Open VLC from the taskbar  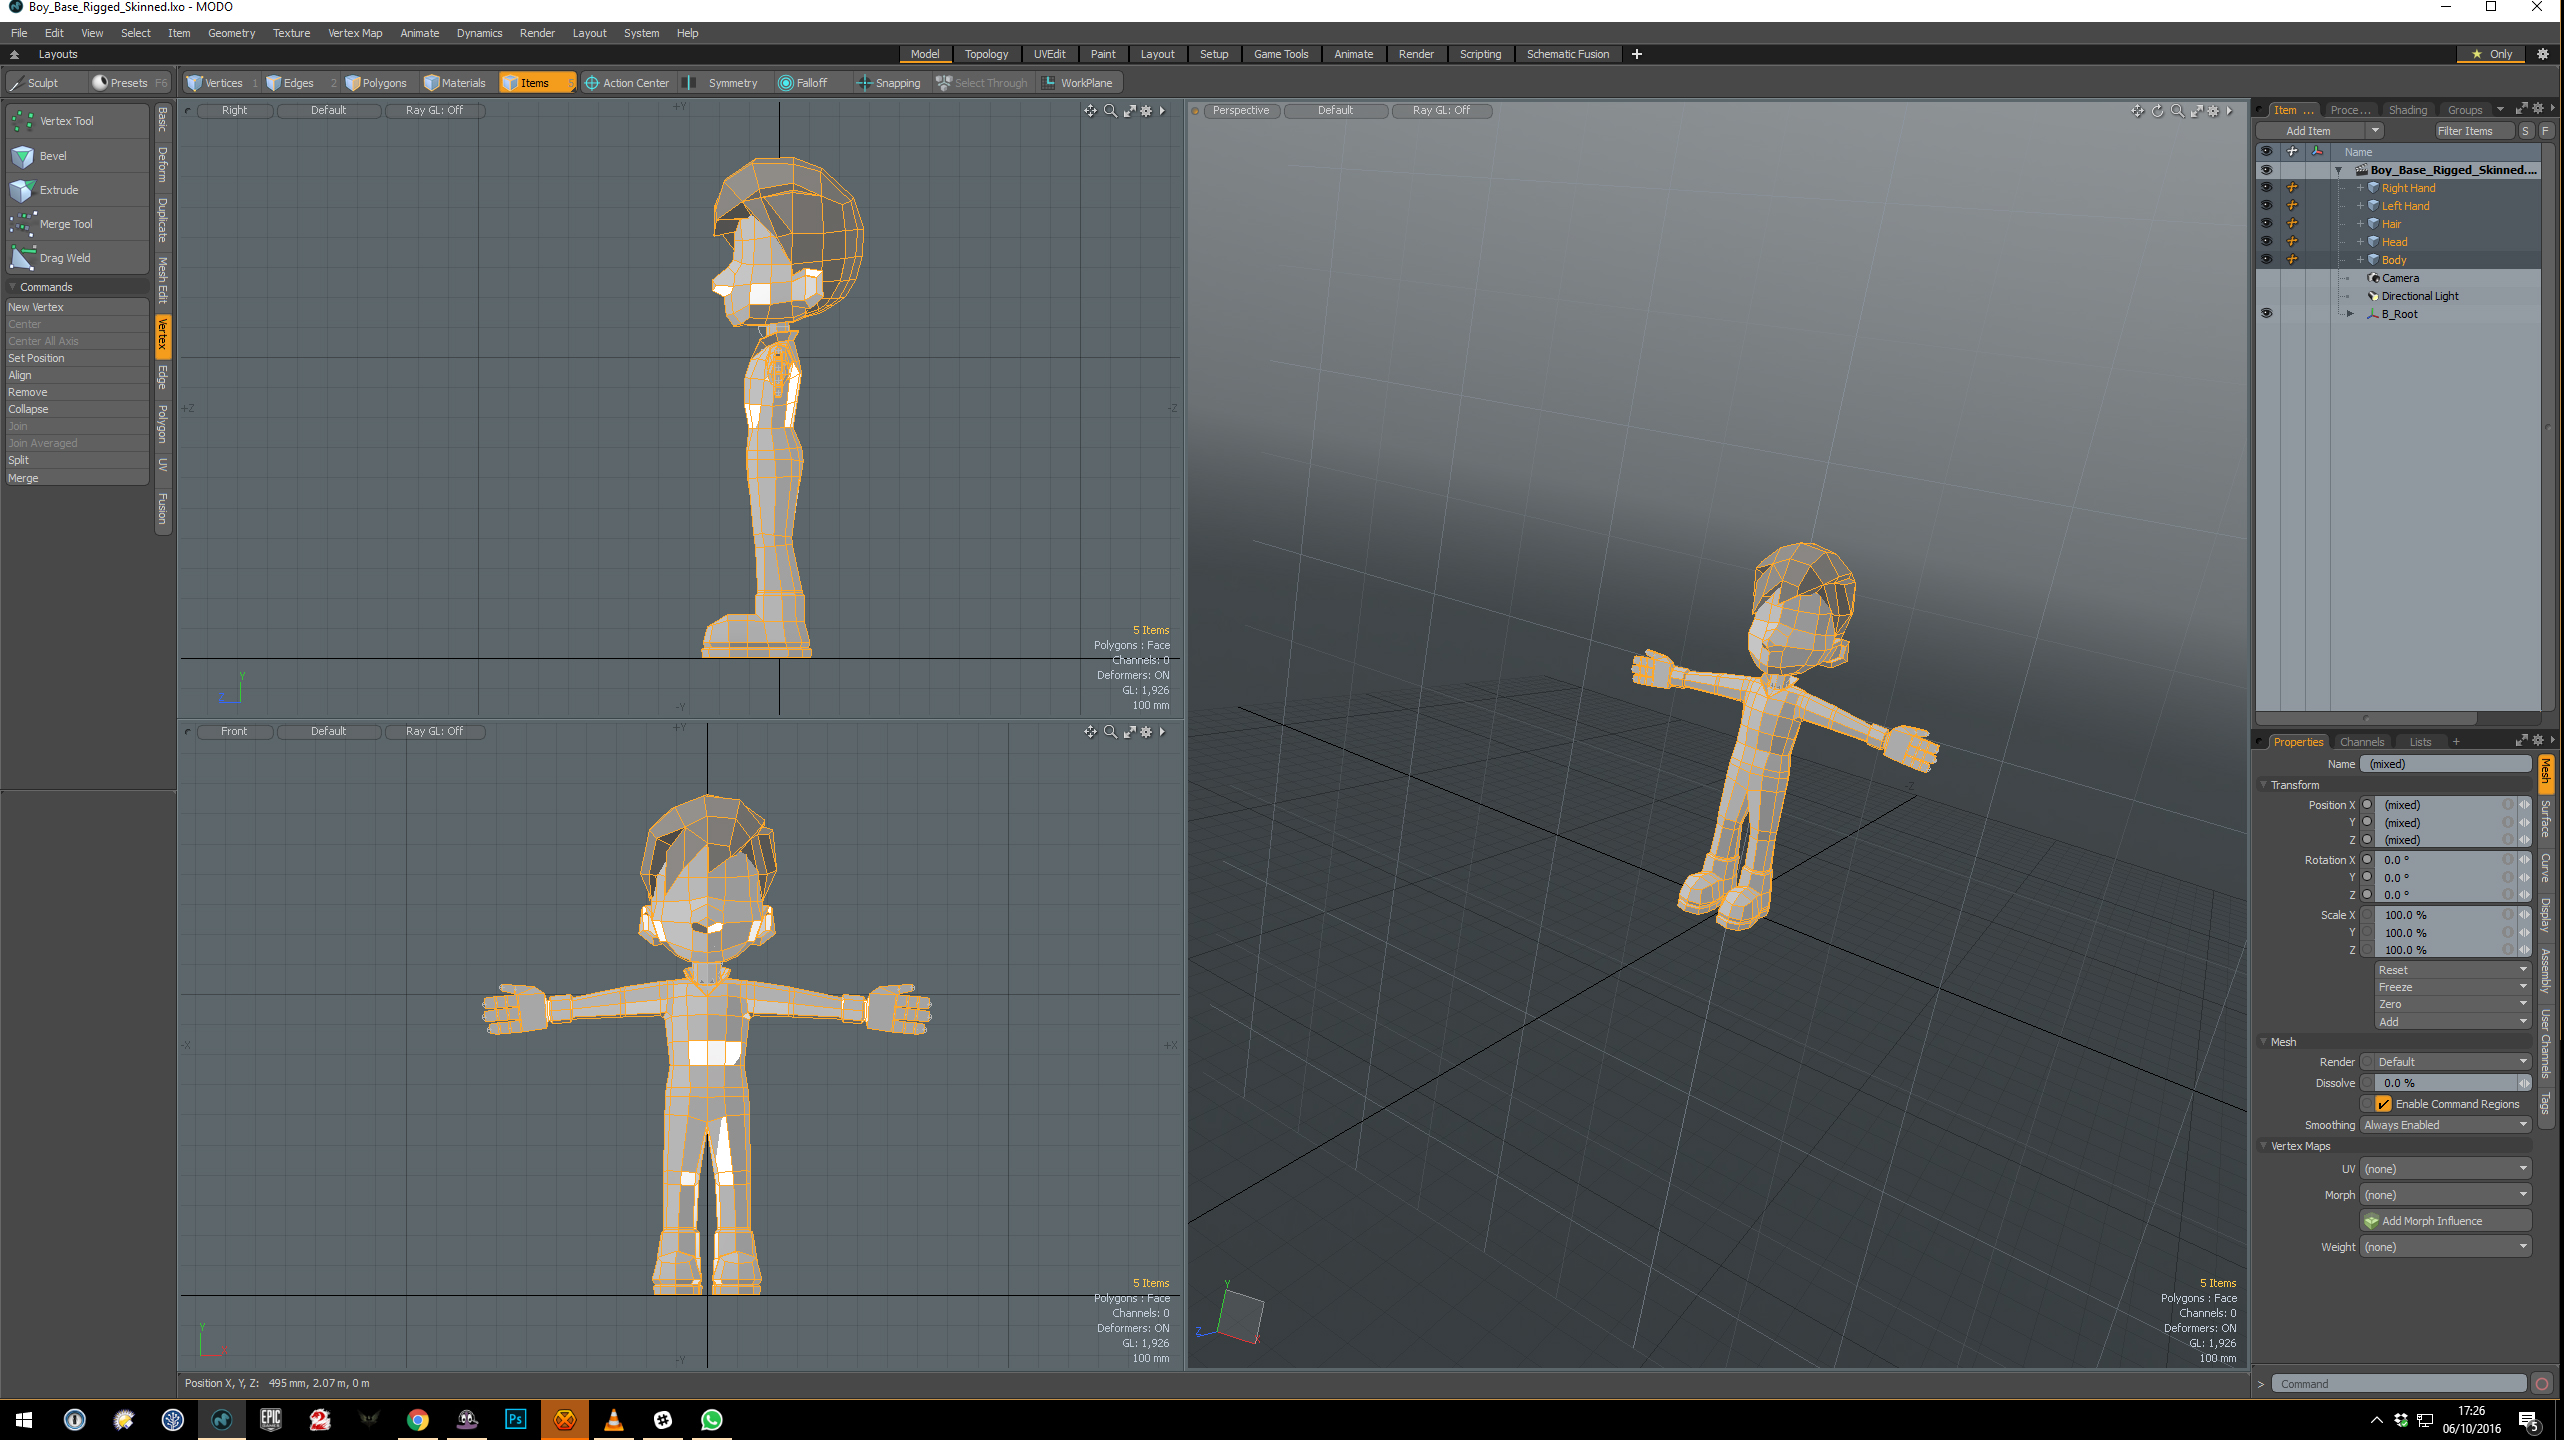coord(613,1419)
